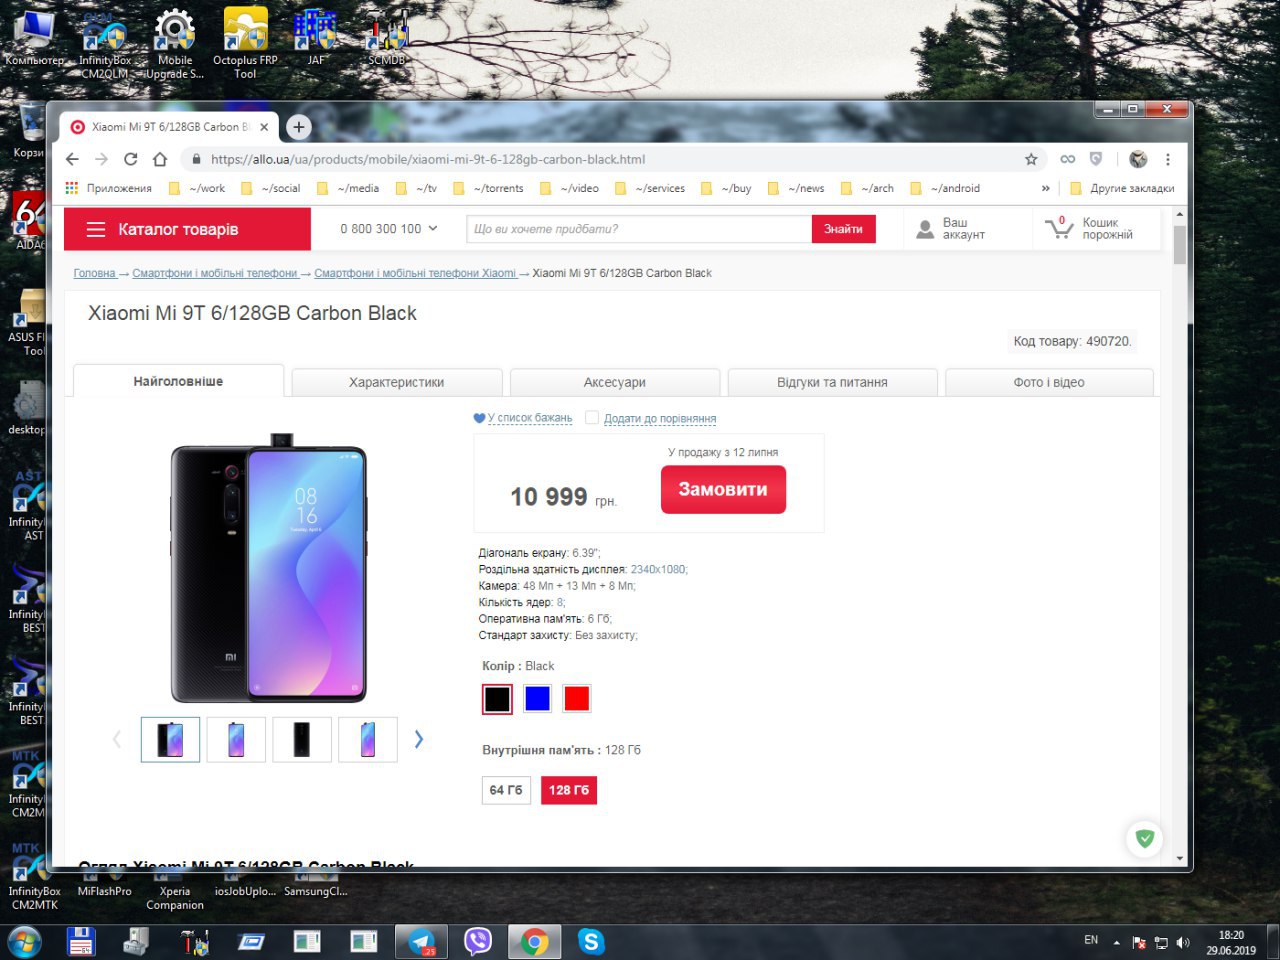This screenshot has width=1280, height=960.
Task: Add product to wishlist У список бажань
Action: coord(523,418)
